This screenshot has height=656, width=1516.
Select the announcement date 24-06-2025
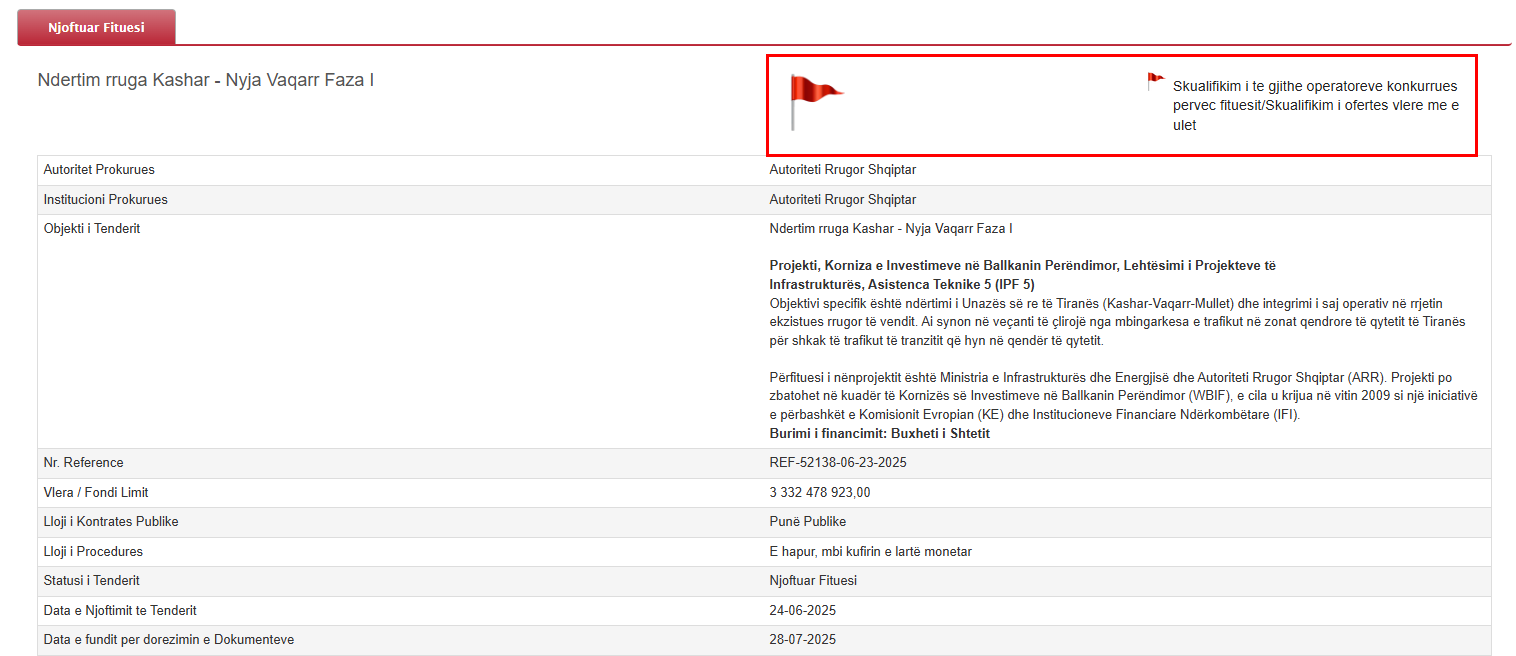[x=802, y=611]
